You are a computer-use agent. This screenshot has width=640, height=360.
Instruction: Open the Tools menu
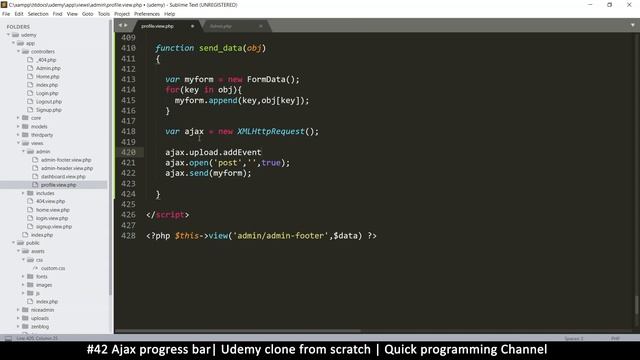pos(104,14)
